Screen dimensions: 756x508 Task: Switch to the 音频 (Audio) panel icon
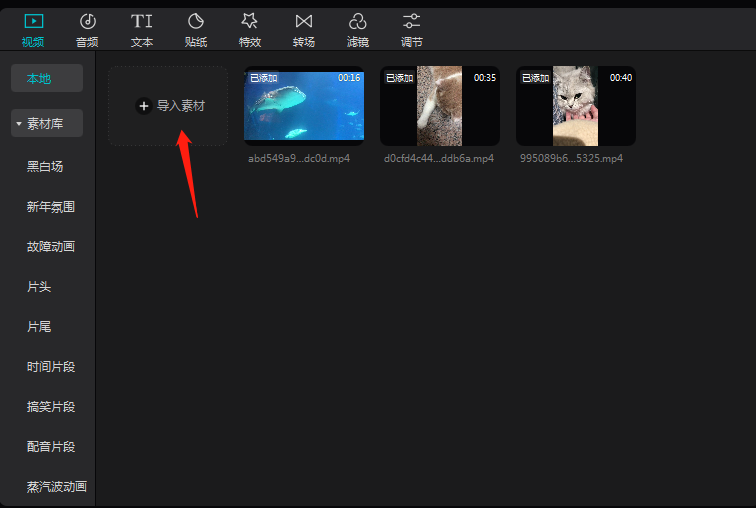[87, 22]
